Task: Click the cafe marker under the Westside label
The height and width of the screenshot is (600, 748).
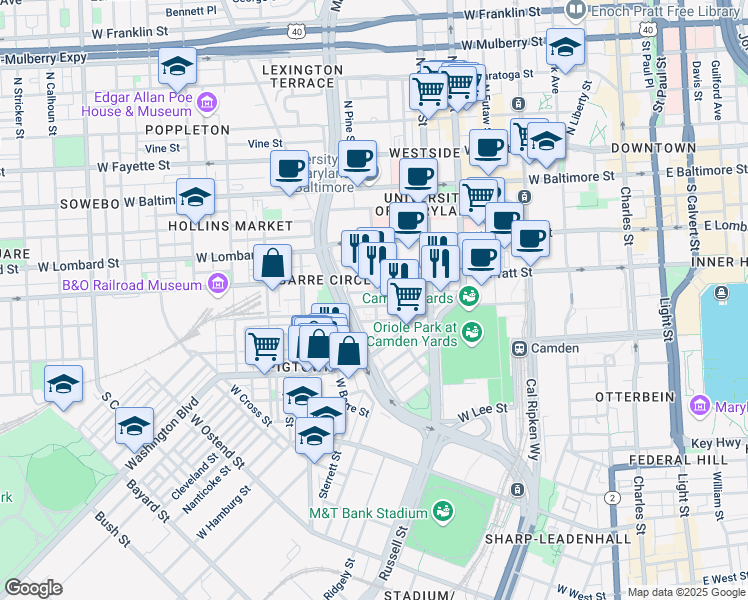Action: 418,180
